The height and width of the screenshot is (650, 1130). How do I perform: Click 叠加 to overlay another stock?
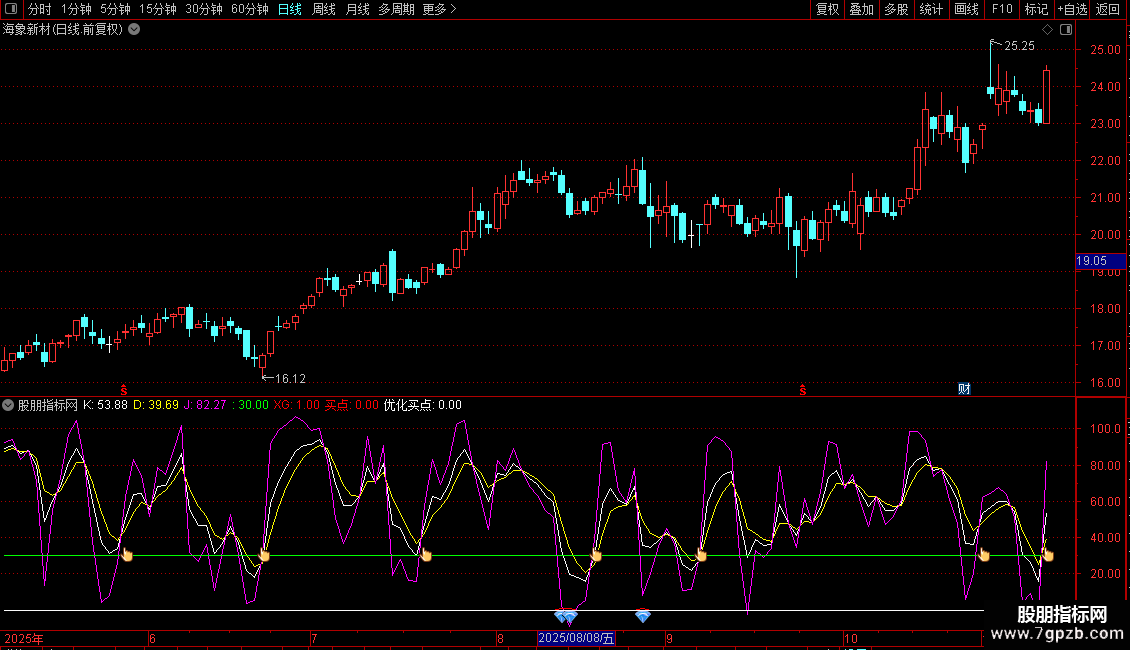click(861, 9)
